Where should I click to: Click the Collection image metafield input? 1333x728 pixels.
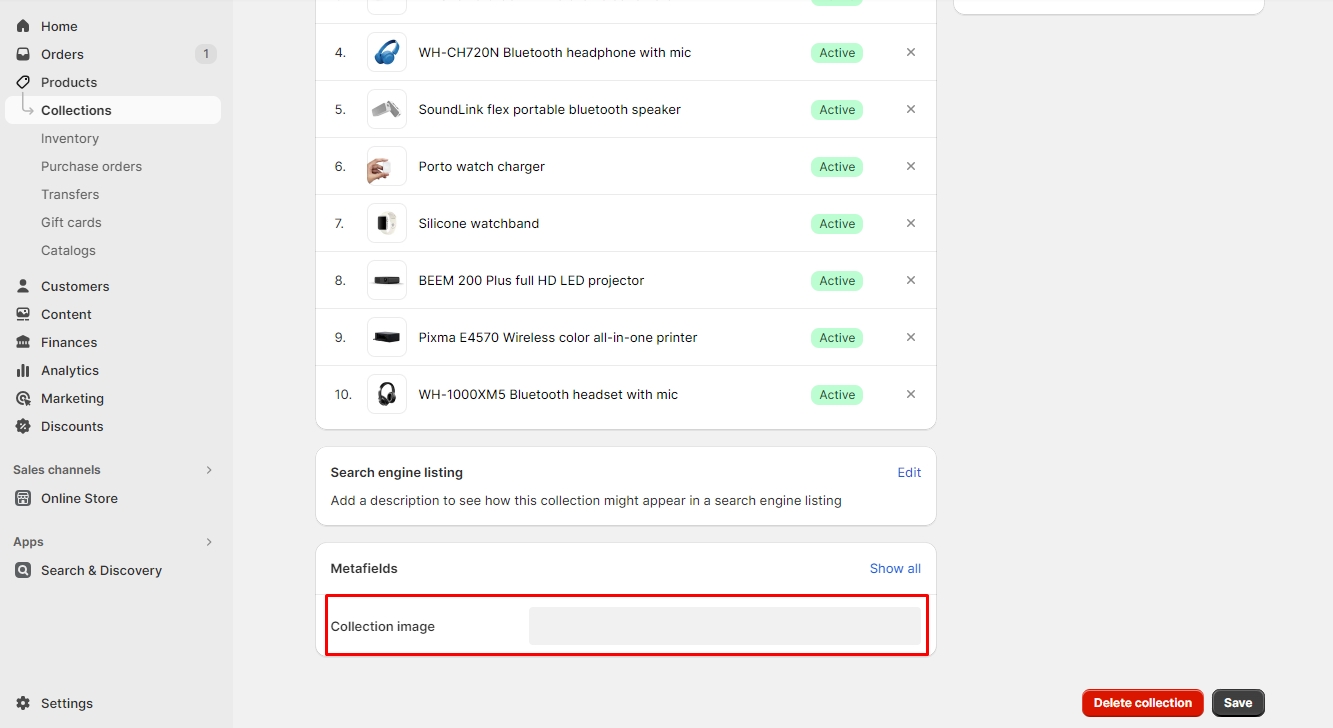point(724,626)
